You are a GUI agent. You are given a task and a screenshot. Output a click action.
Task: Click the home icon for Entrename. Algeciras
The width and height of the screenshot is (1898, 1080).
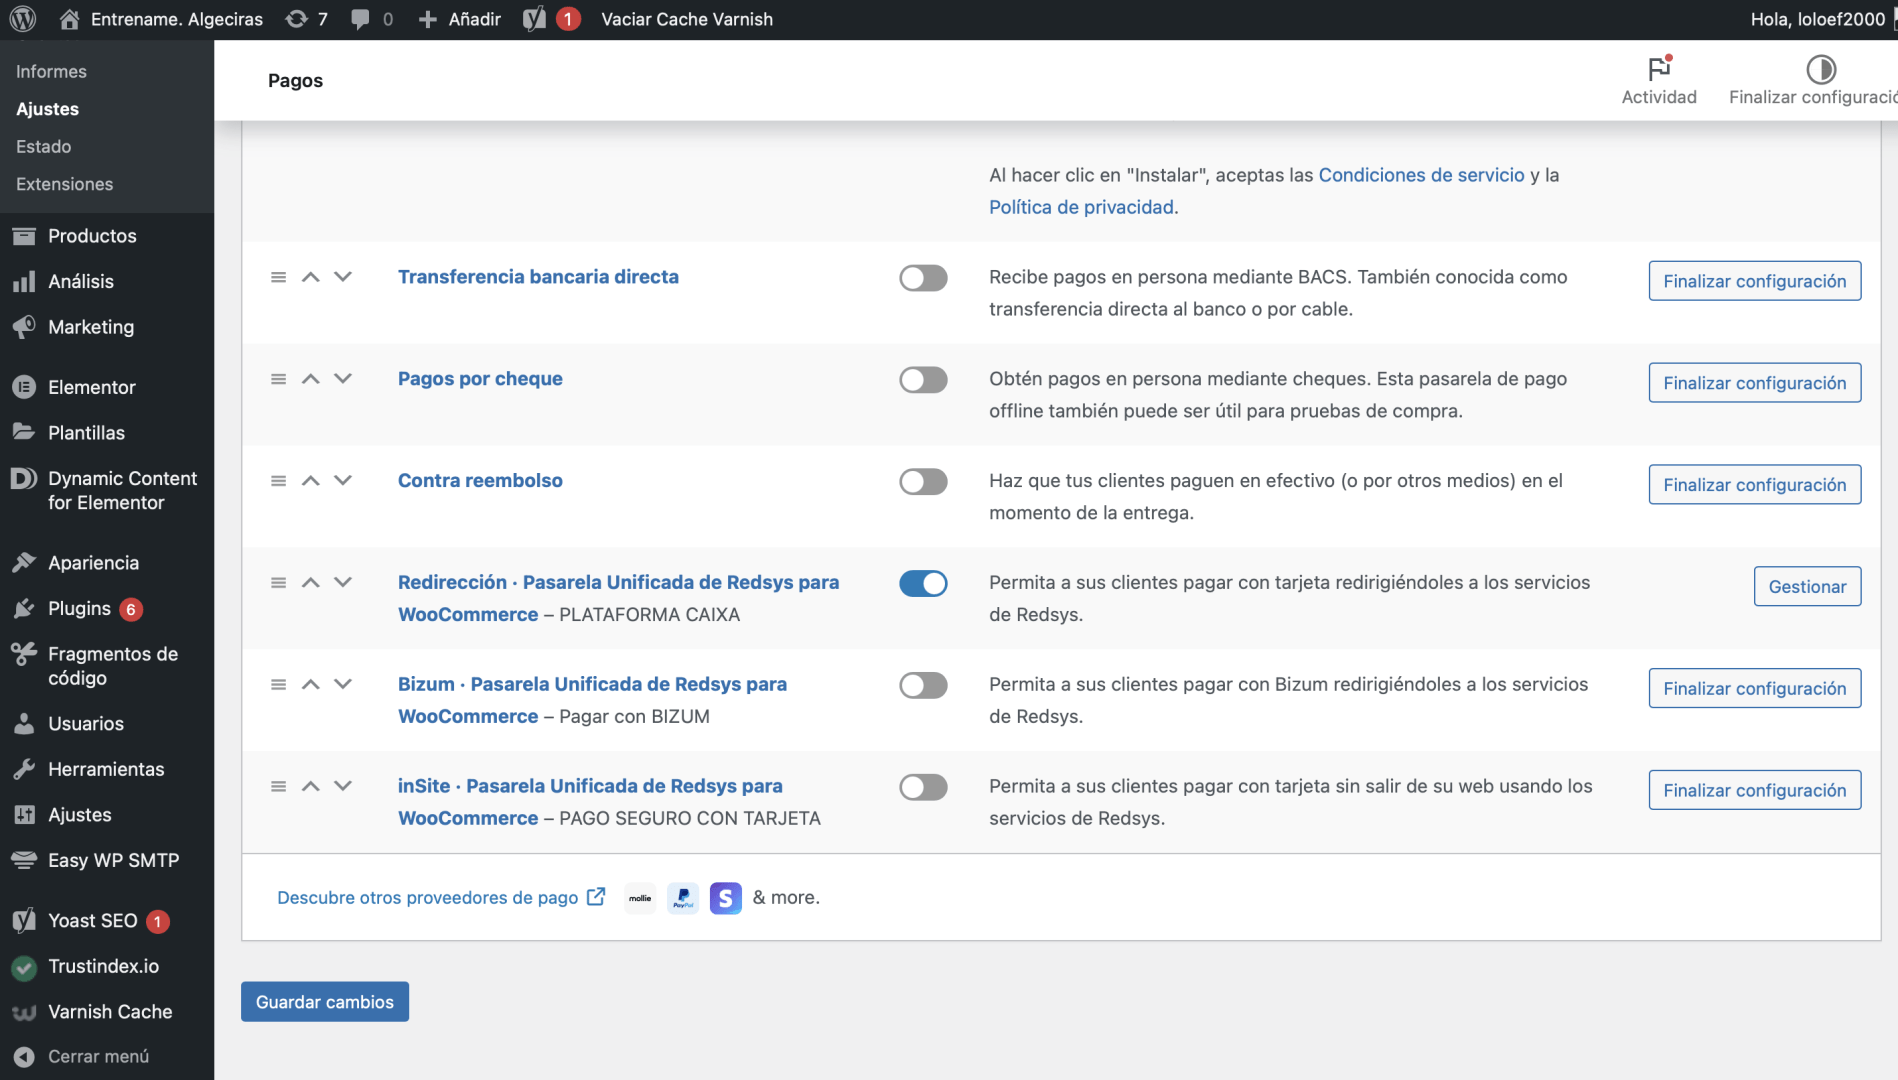coord(69,19)
